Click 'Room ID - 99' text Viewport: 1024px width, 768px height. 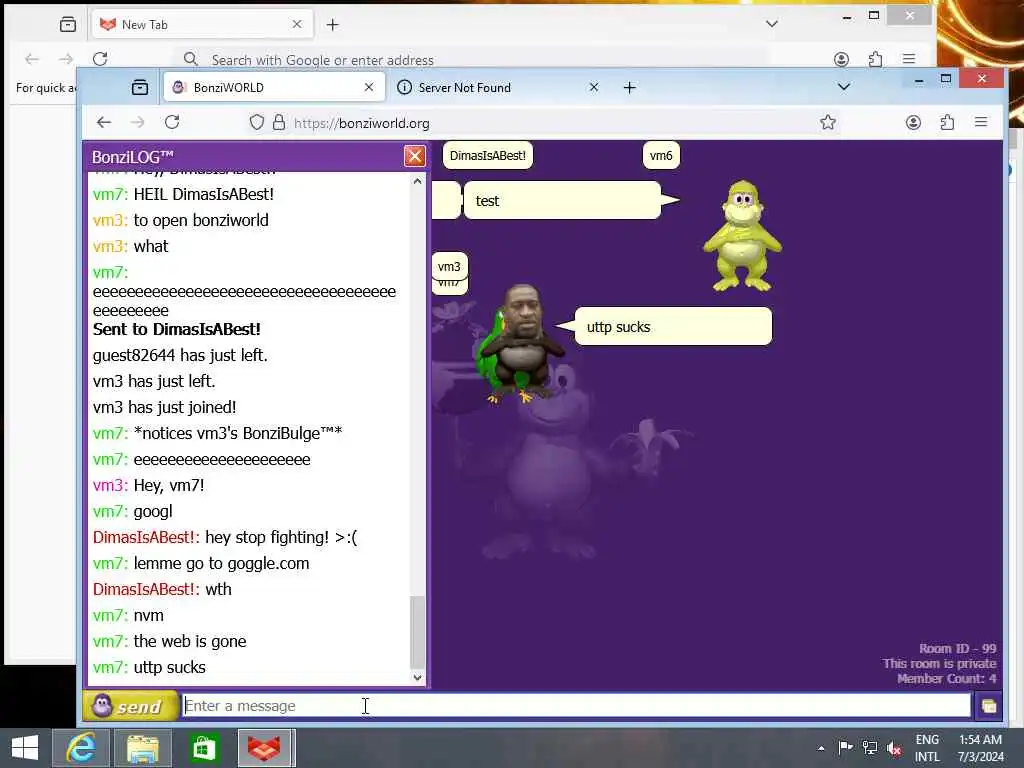[957, 648]
